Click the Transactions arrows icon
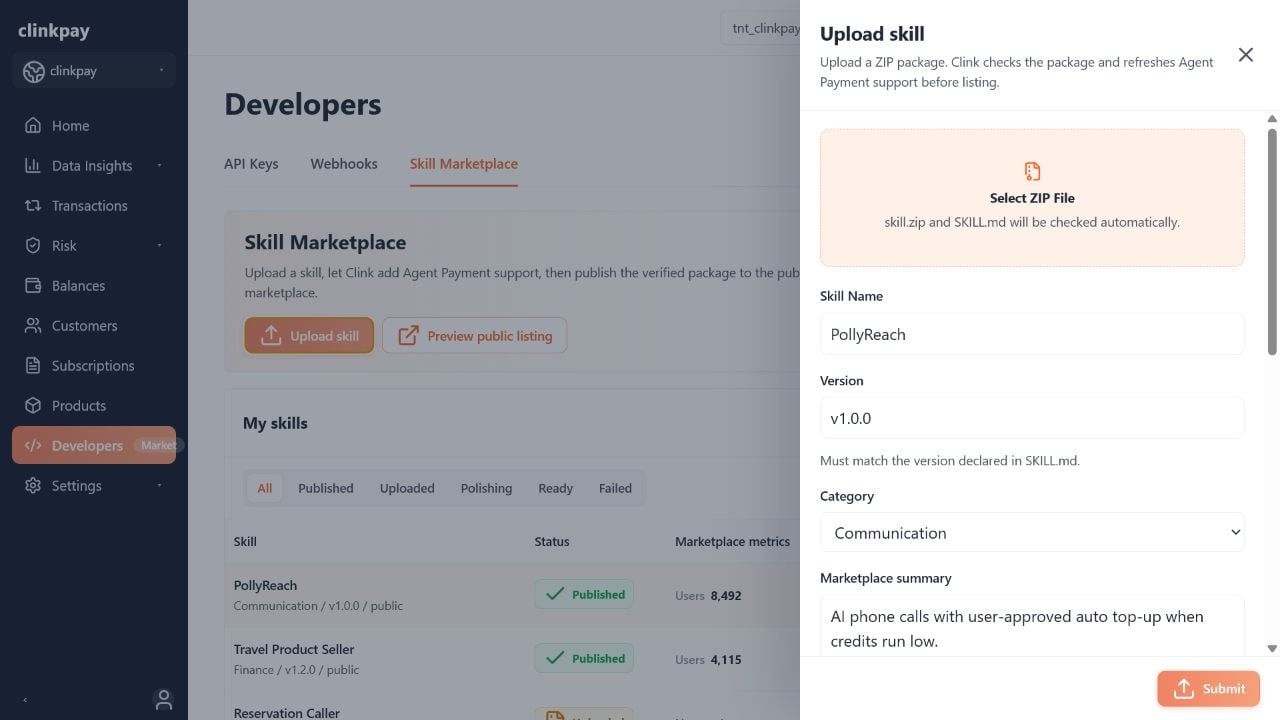Viewport: 1280px width, 720px height. tap(33, 206)
